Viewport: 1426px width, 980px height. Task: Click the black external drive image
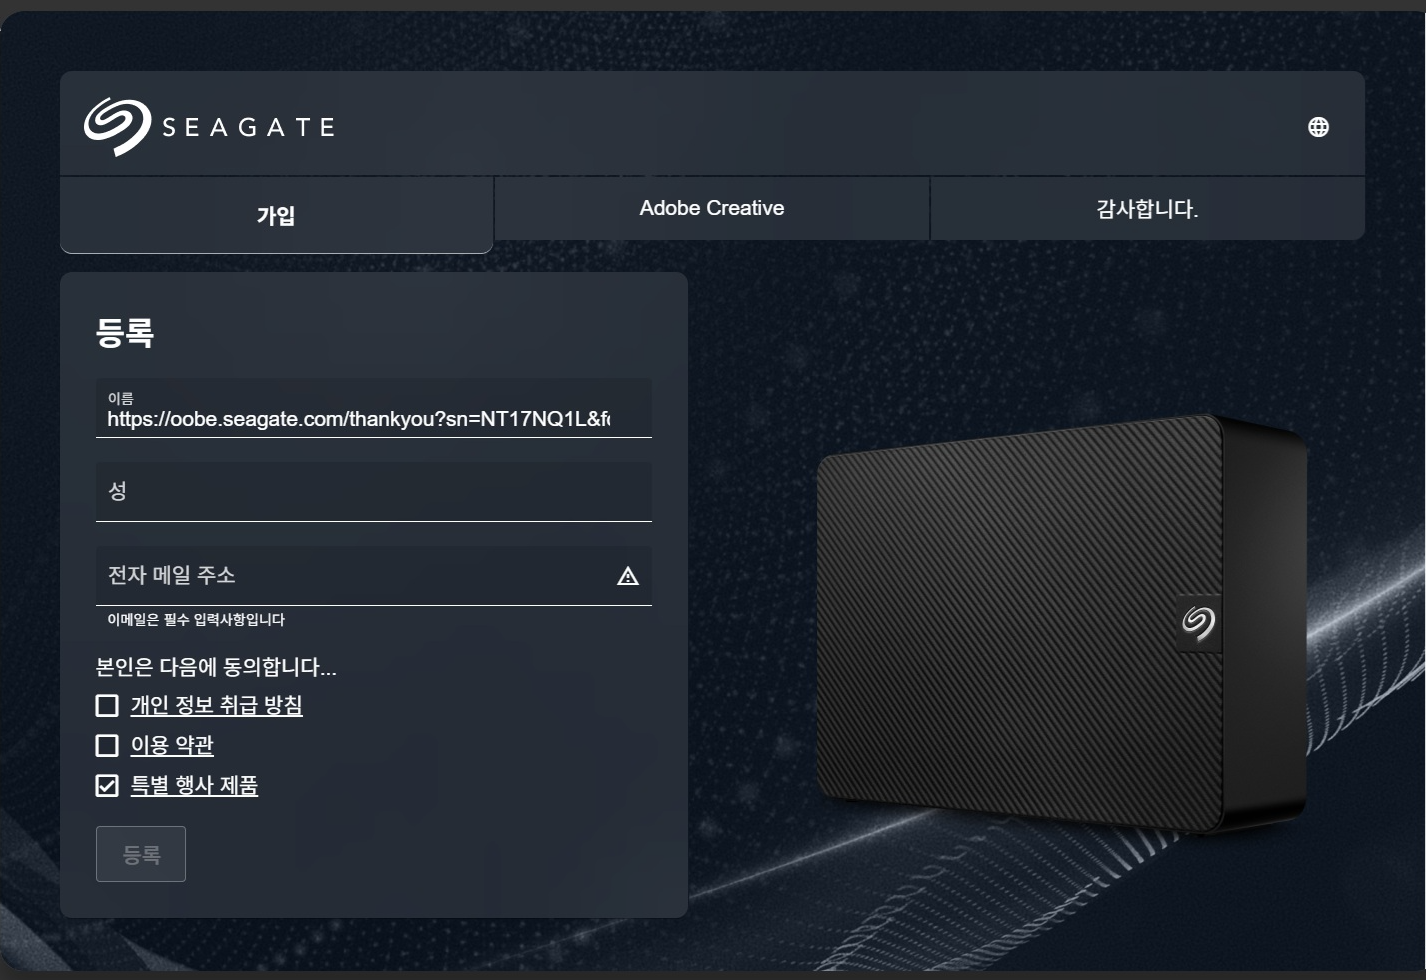click(1062, 624)
